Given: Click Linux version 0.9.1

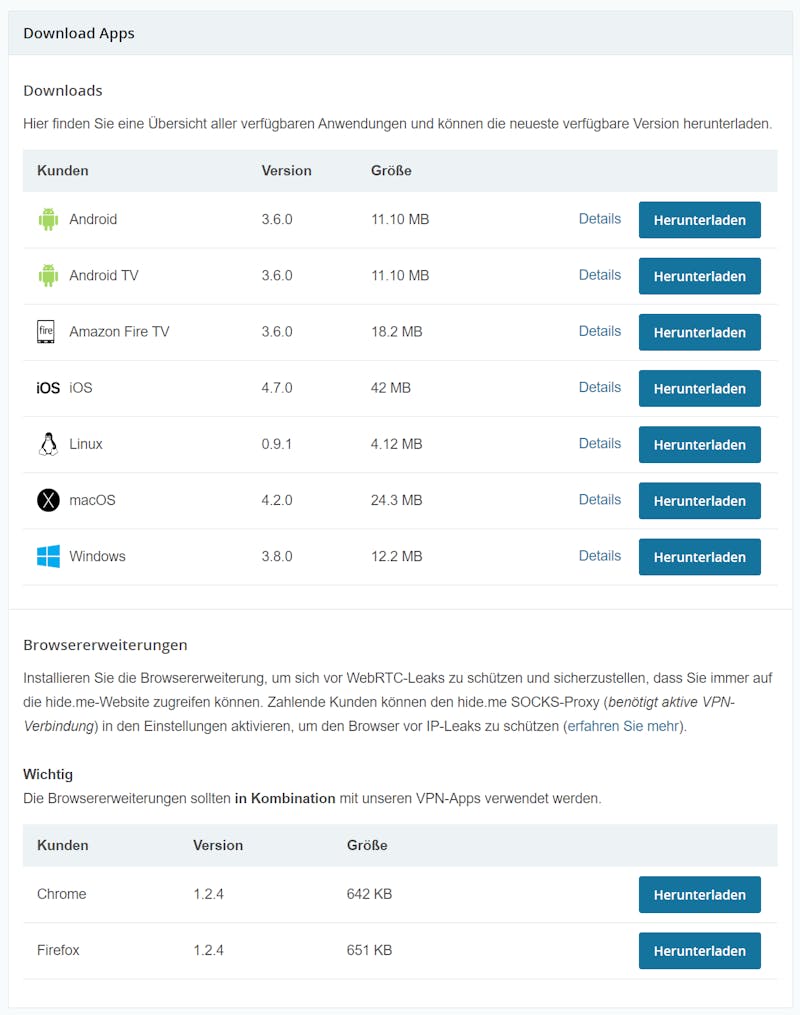Looking at the screenshot, I should [x=276, y=444].
